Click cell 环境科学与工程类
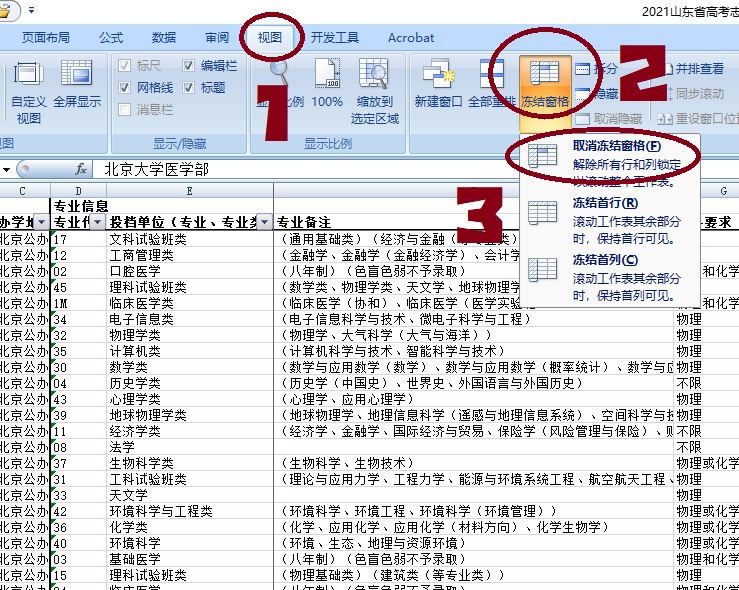The width and height of the screenshot is (739, 590). tap(190, 512)
